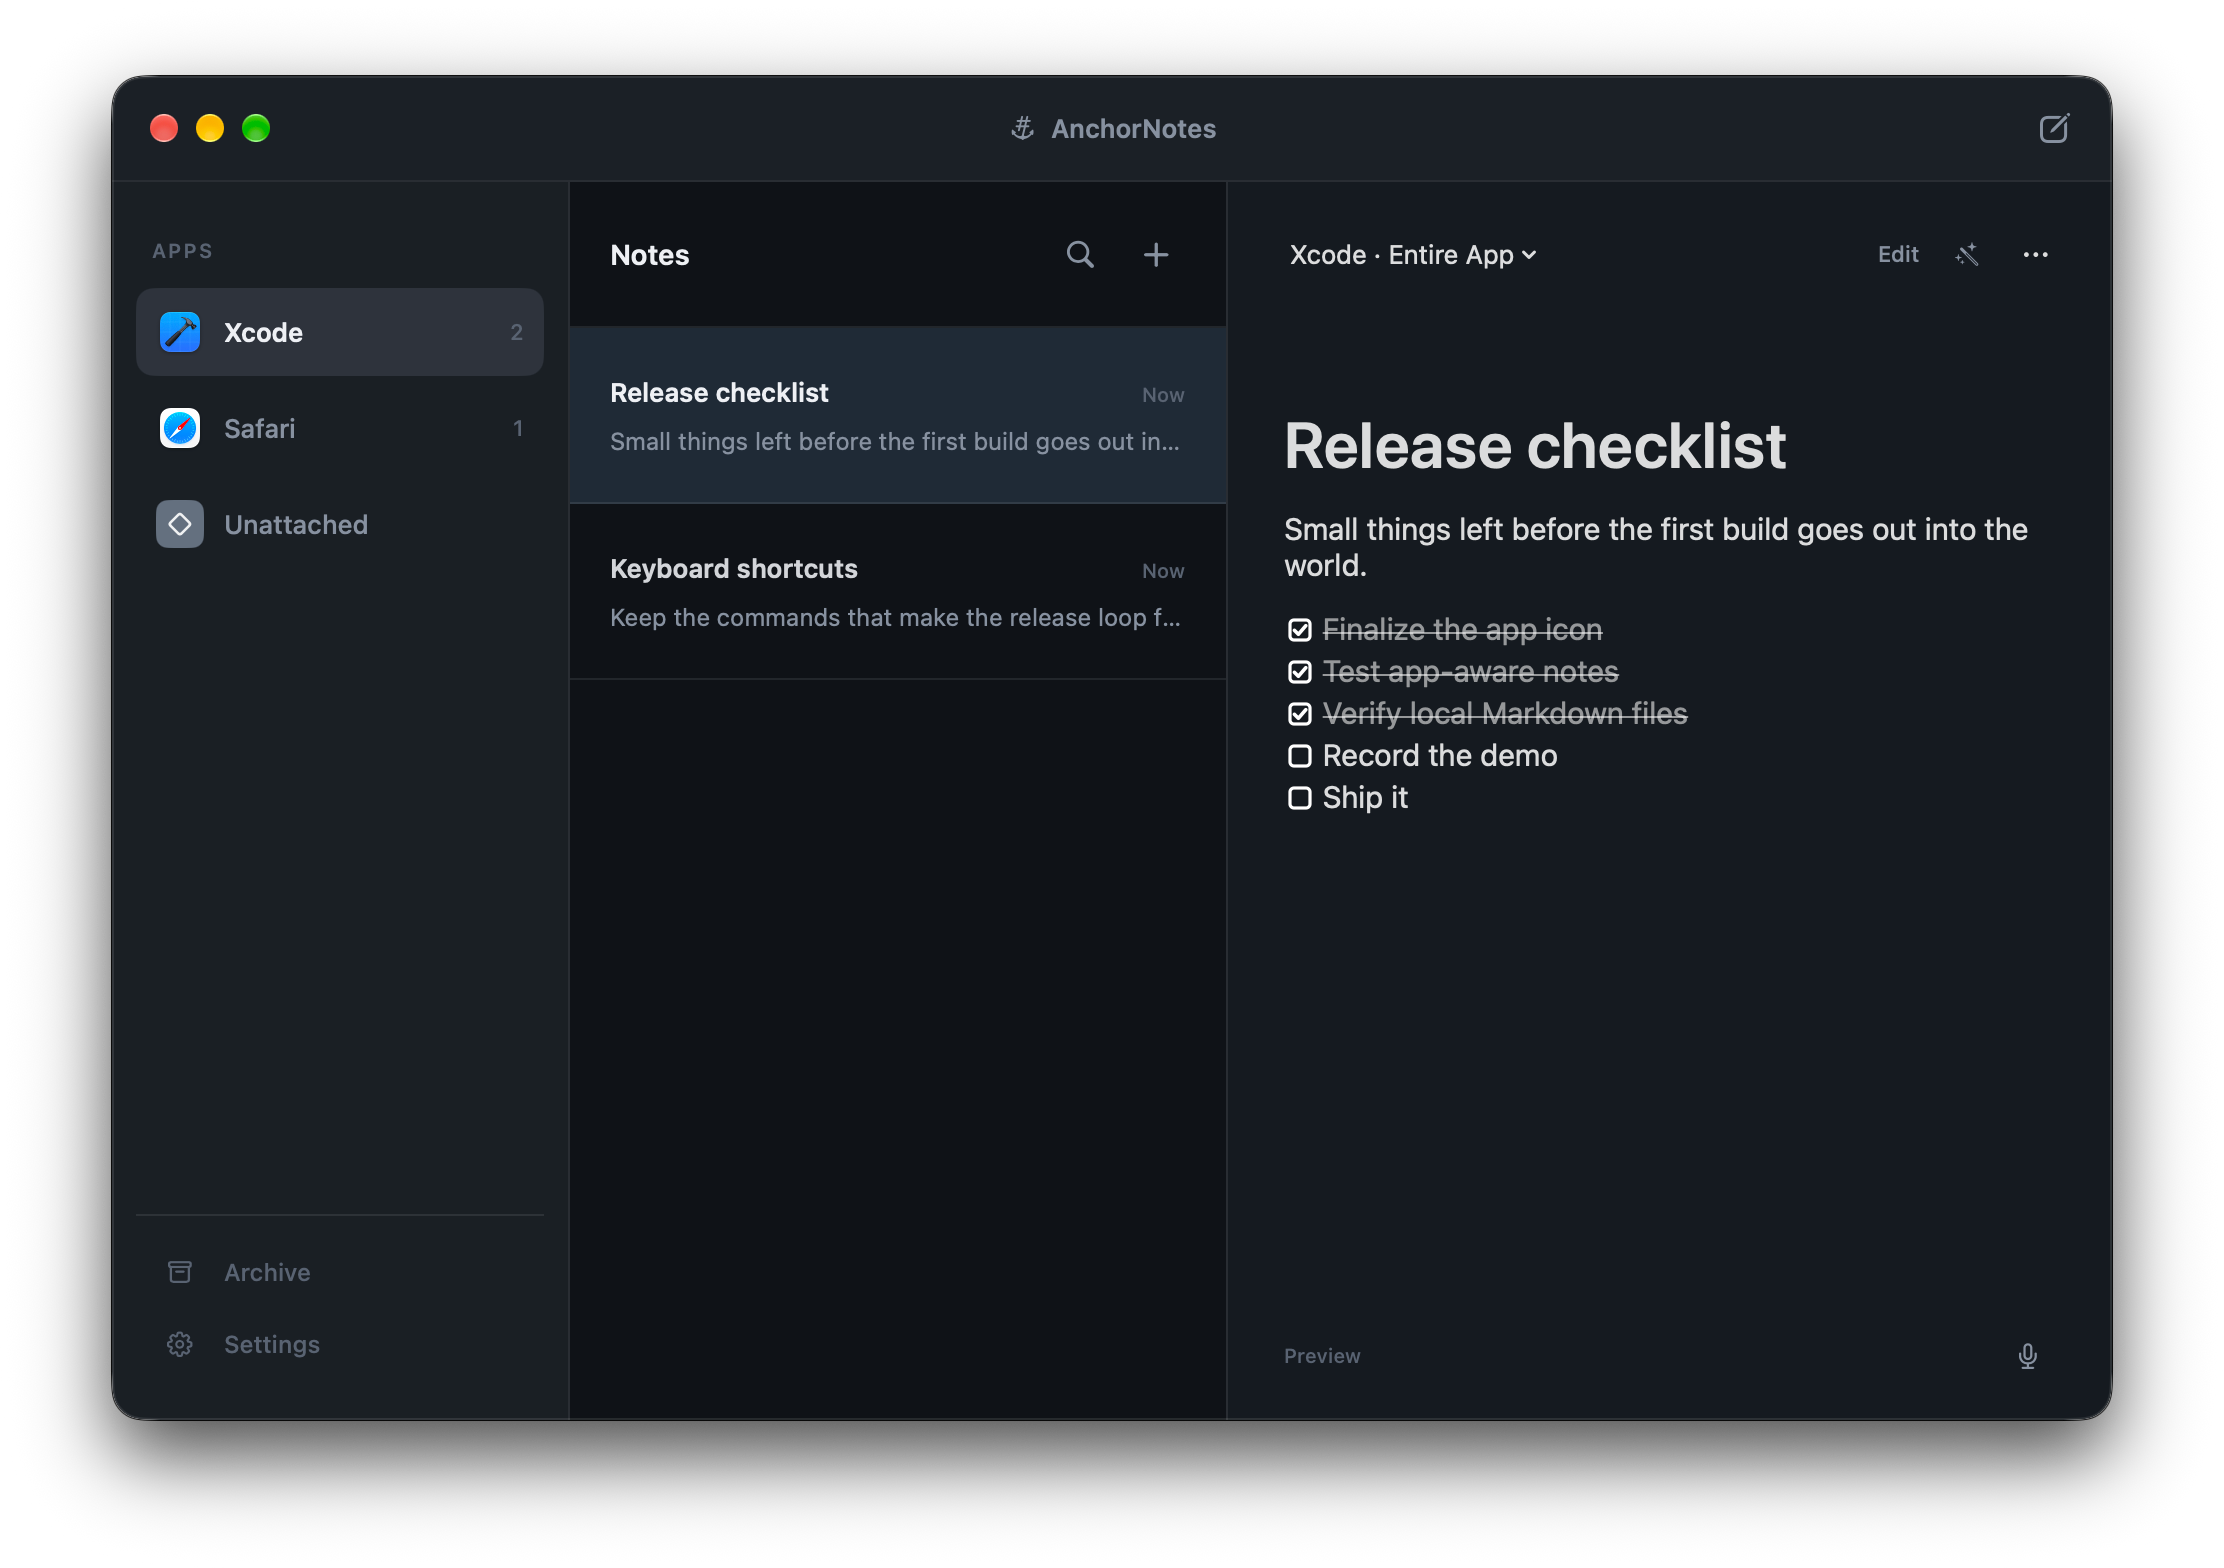The image size is (2224, 1568).
Task: Click the Edit button
Action: click(1897, 255)
